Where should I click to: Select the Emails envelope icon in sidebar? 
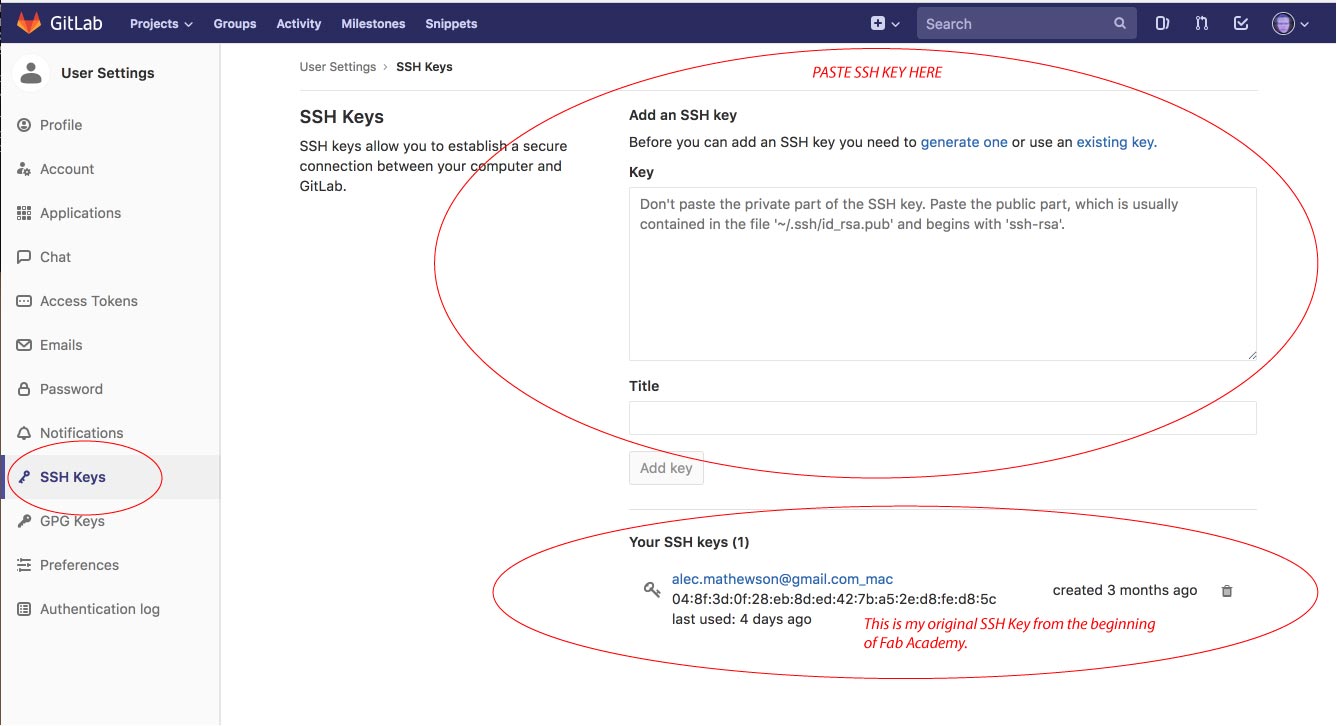tap(24, 345)
